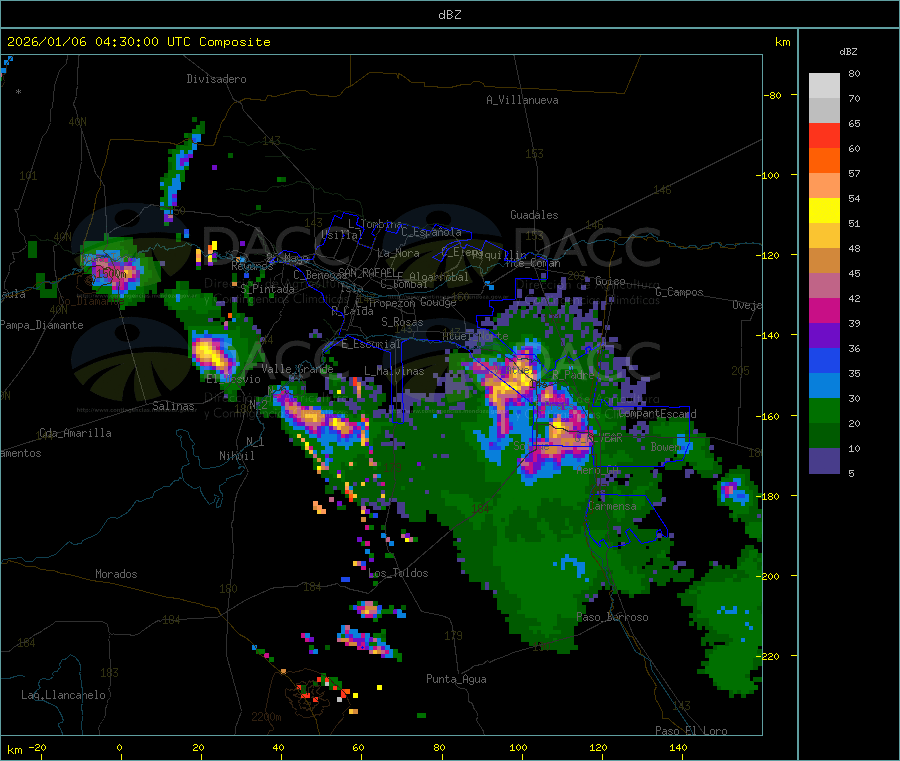Select the Paso_Barroso label

[612, 617]
